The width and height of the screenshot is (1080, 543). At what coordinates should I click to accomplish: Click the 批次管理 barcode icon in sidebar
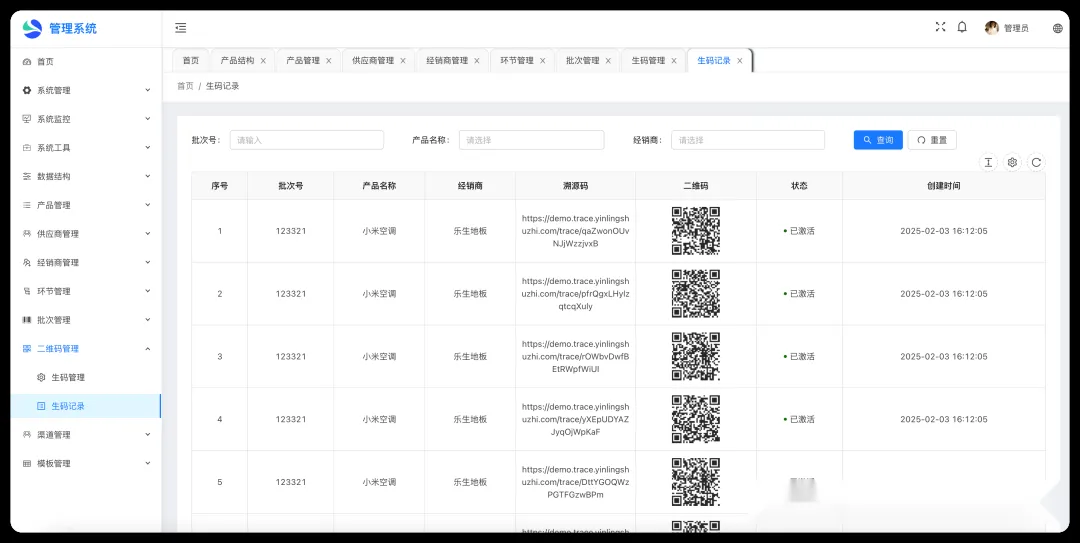pos(27,320)
